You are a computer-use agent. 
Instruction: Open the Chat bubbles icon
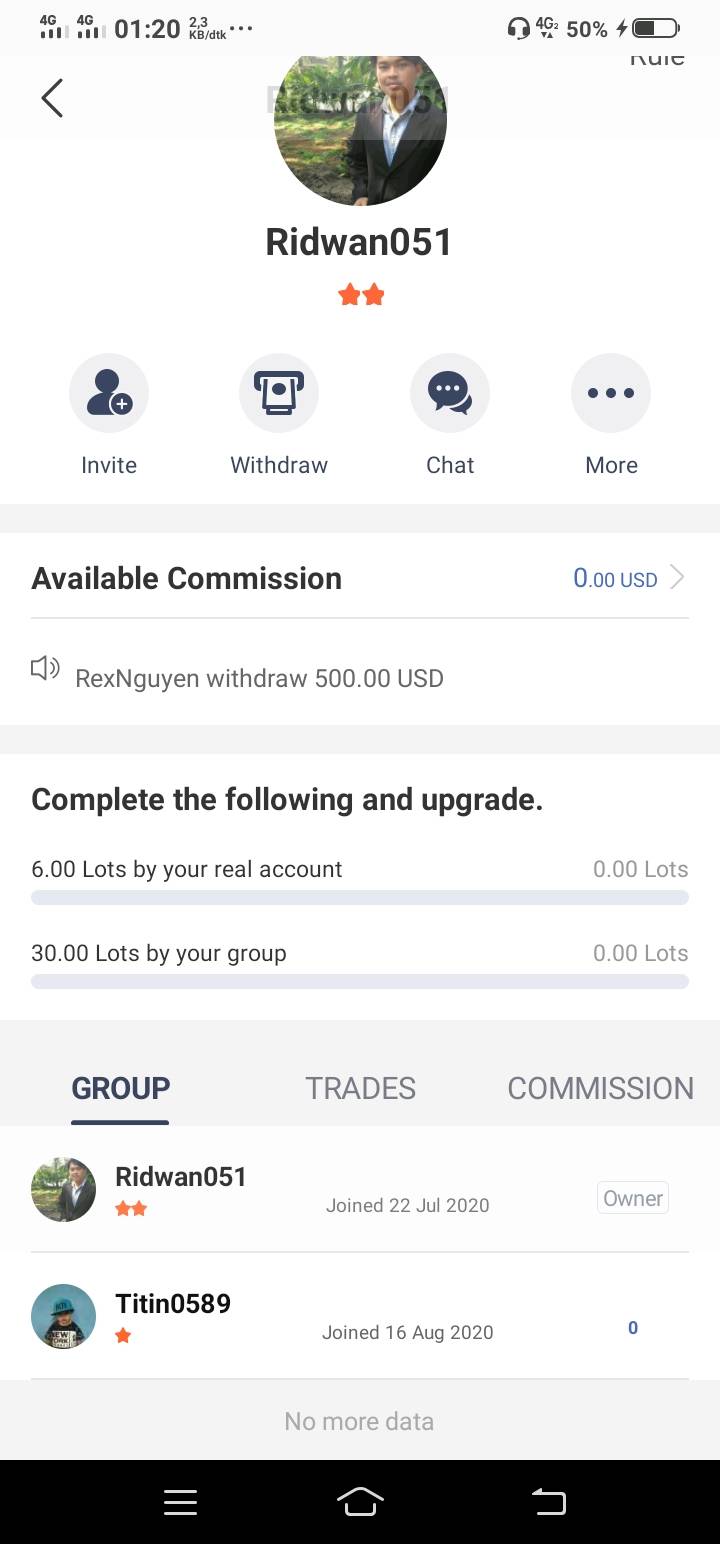450,393
